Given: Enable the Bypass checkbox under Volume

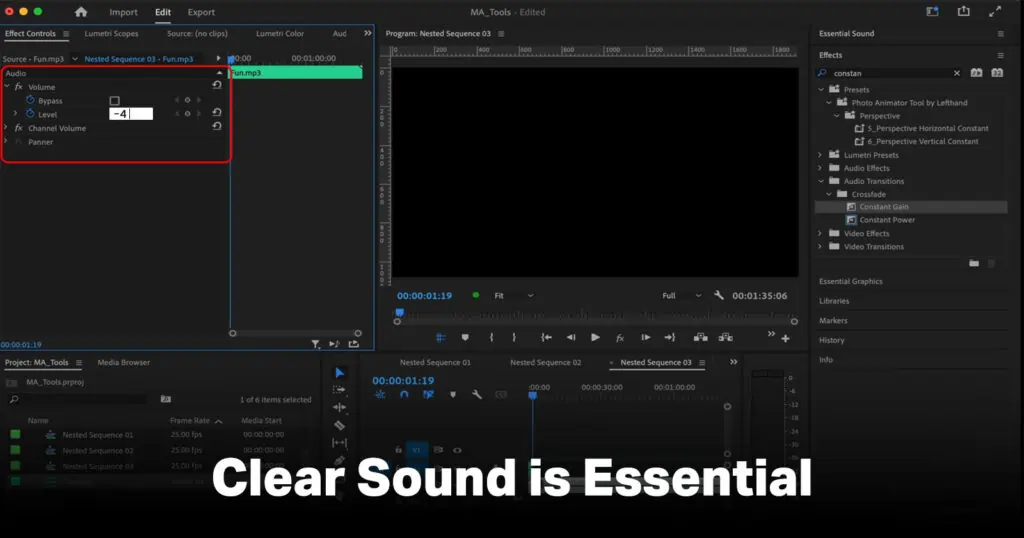Looking at the screenshot, I should 115,101.
